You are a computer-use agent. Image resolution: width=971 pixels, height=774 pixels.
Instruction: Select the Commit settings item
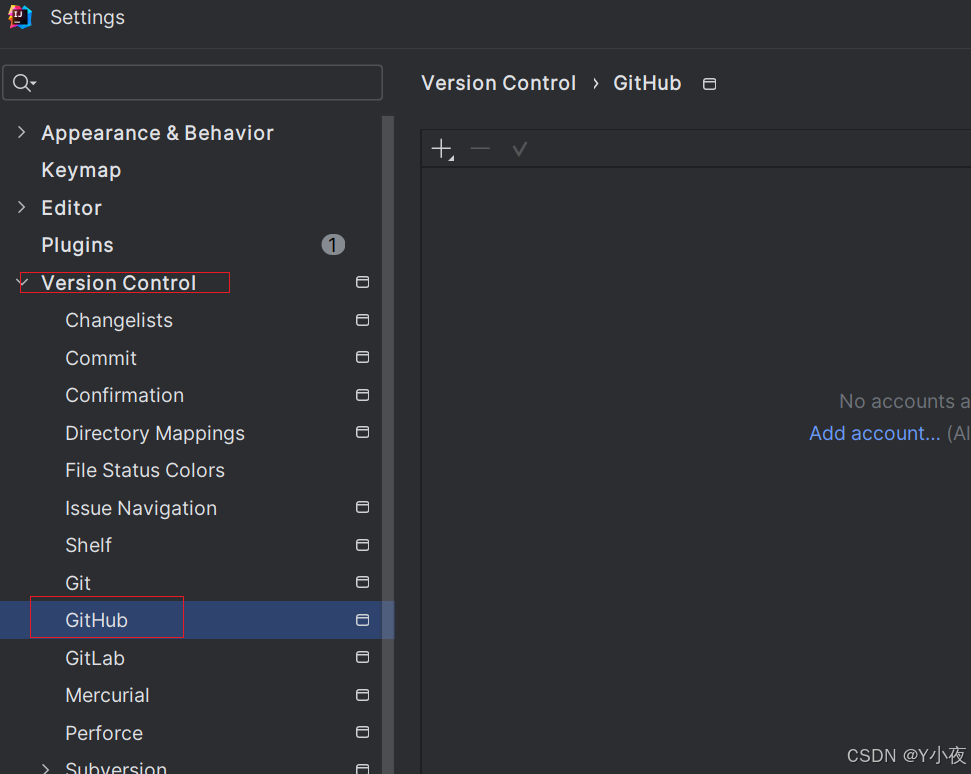point(101,358)
